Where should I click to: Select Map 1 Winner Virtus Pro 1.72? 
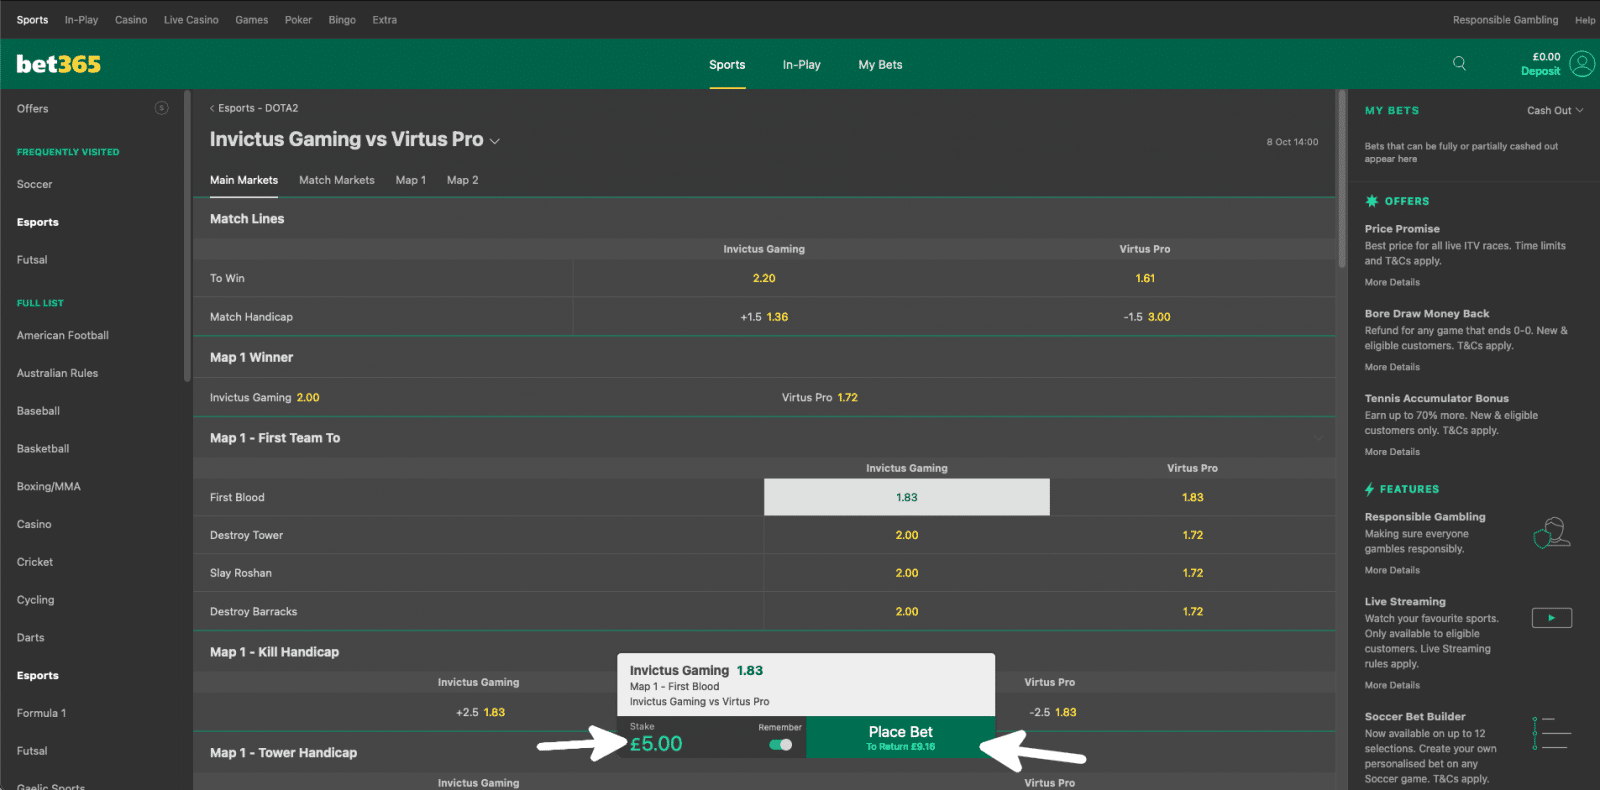[848, 397]
